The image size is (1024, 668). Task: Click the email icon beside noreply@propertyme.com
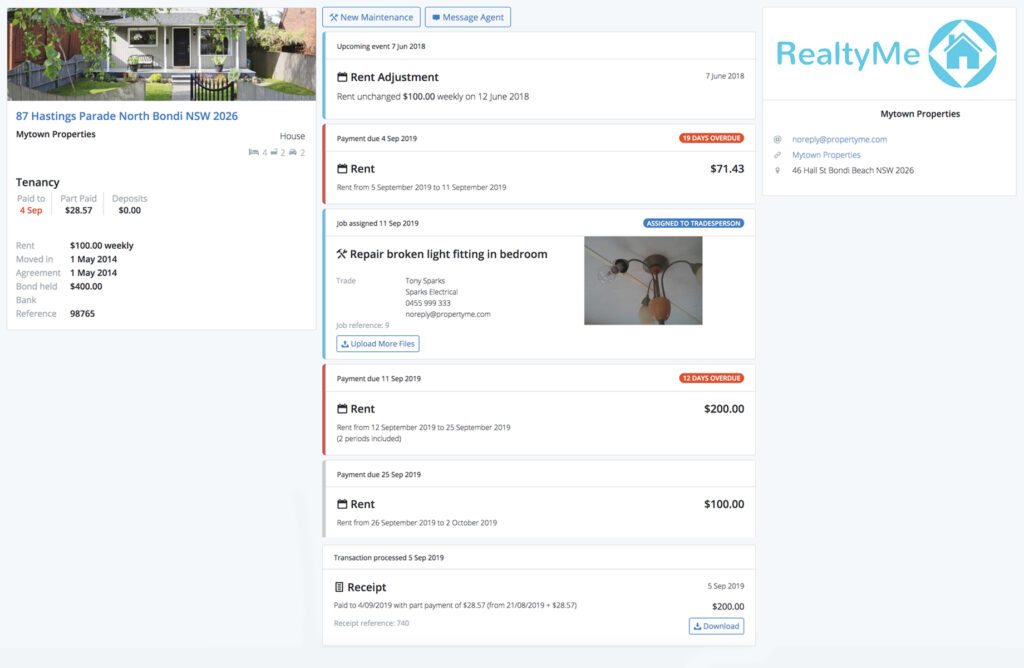coord(777,139)
